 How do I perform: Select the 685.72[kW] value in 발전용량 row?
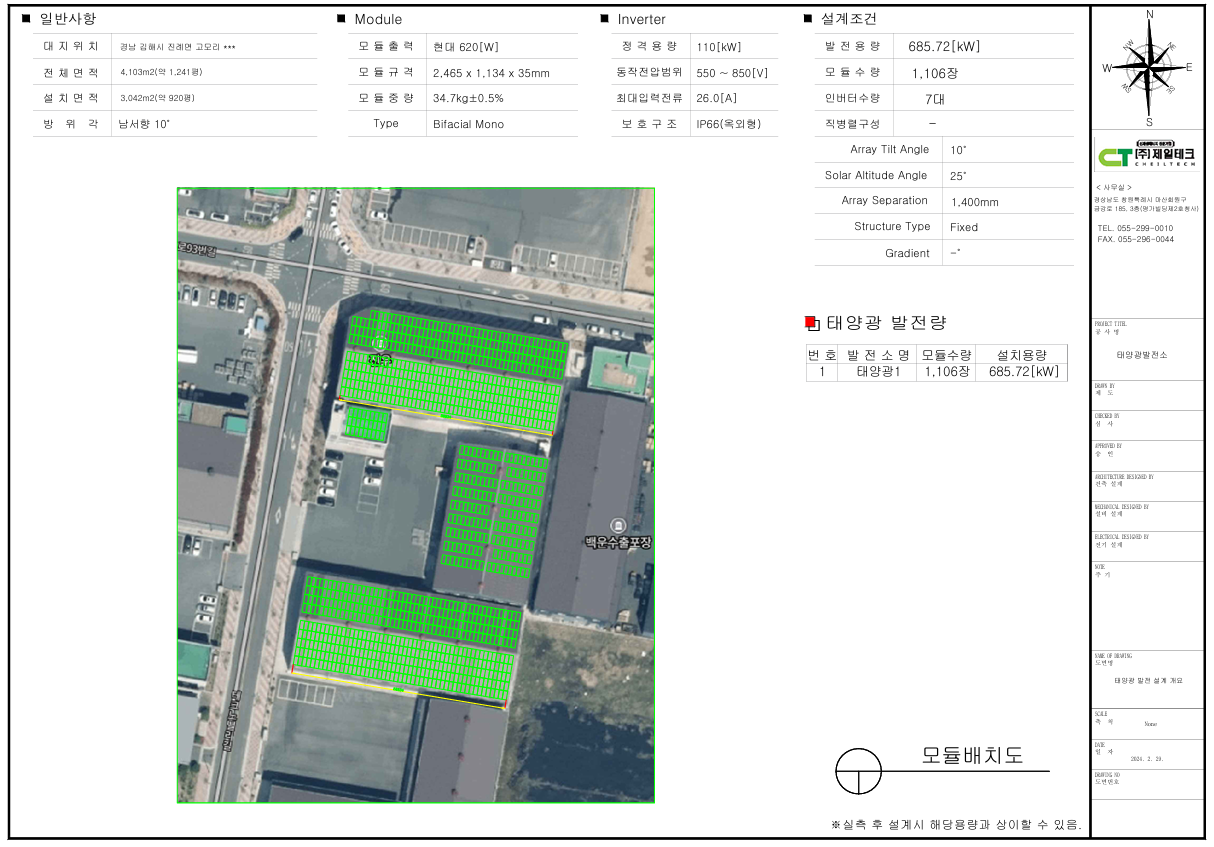[943, 47]
